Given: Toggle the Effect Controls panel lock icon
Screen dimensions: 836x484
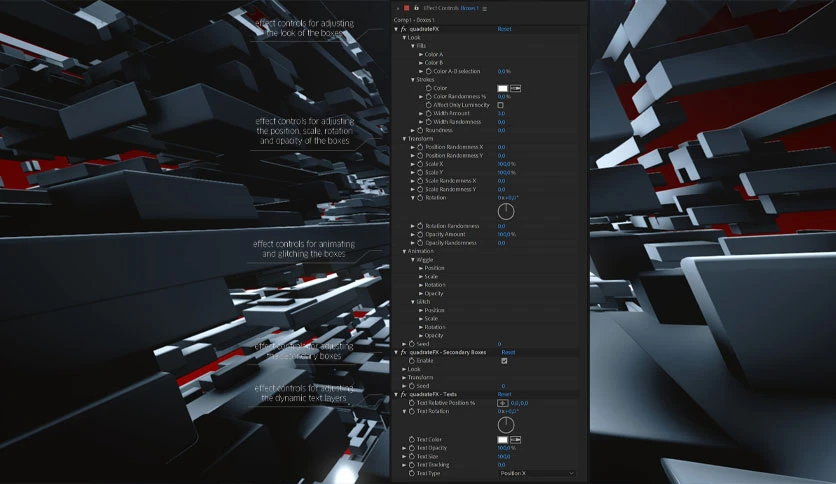Looking at the screenshot, I should tap(416, 8).
